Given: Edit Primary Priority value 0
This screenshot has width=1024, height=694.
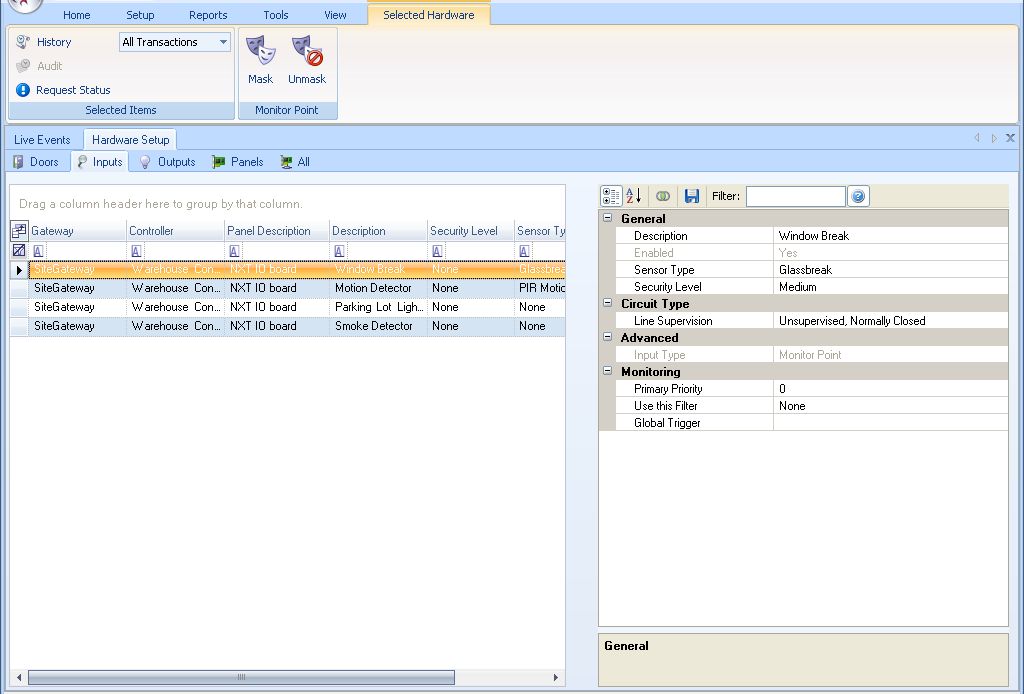Looking at the screenshot, I should click(891, 388).
